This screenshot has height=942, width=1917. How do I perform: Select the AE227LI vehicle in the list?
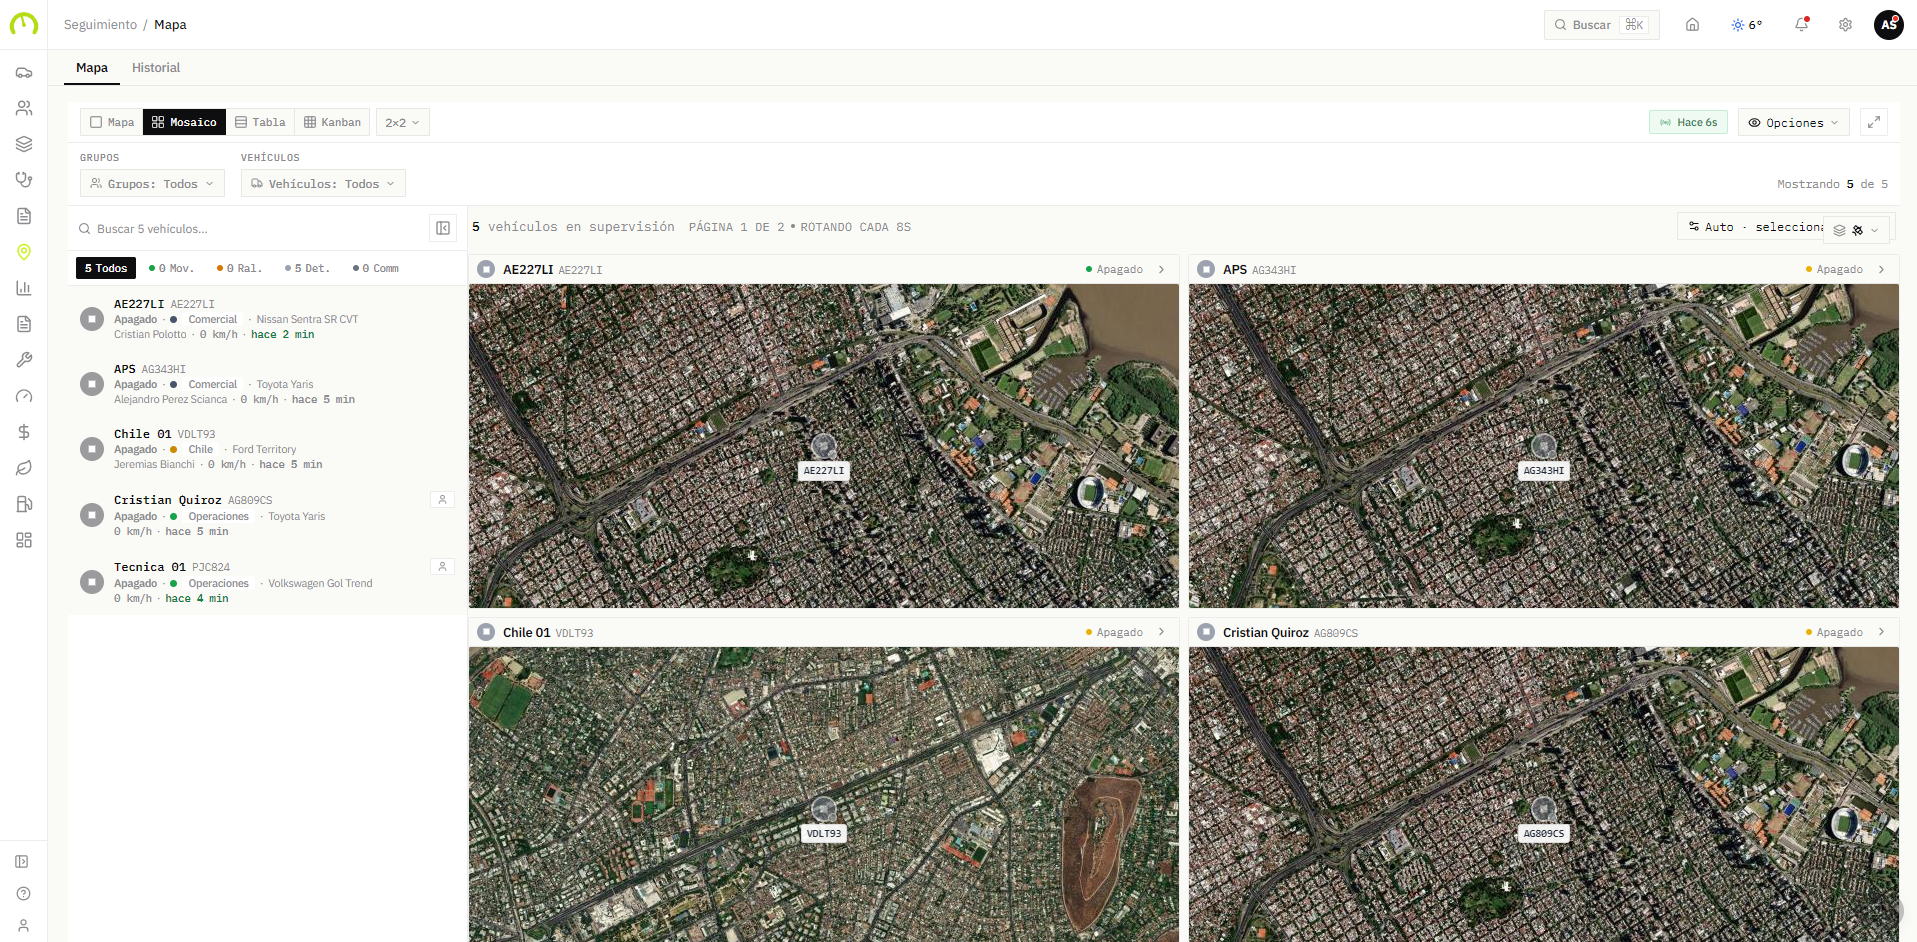[x=267, y=319]
